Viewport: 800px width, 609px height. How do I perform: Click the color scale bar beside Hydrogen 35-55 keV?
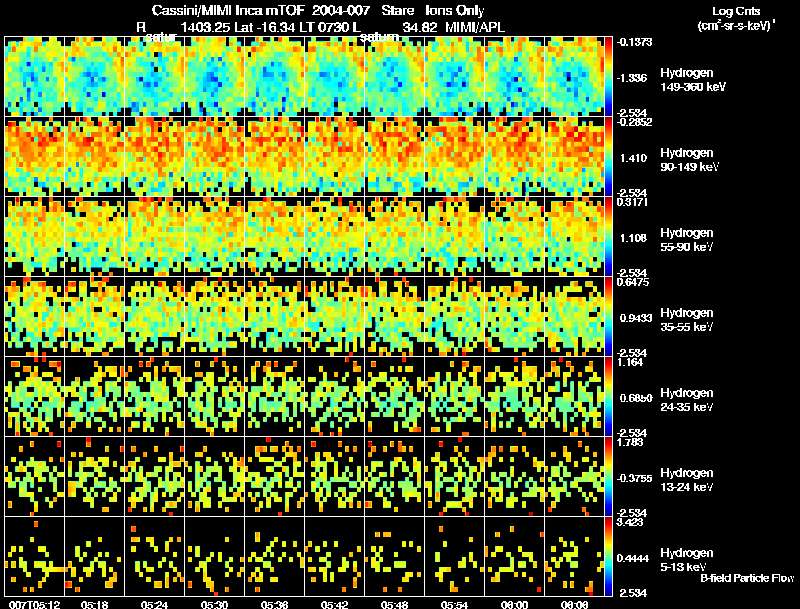click(x=608, y=317)
